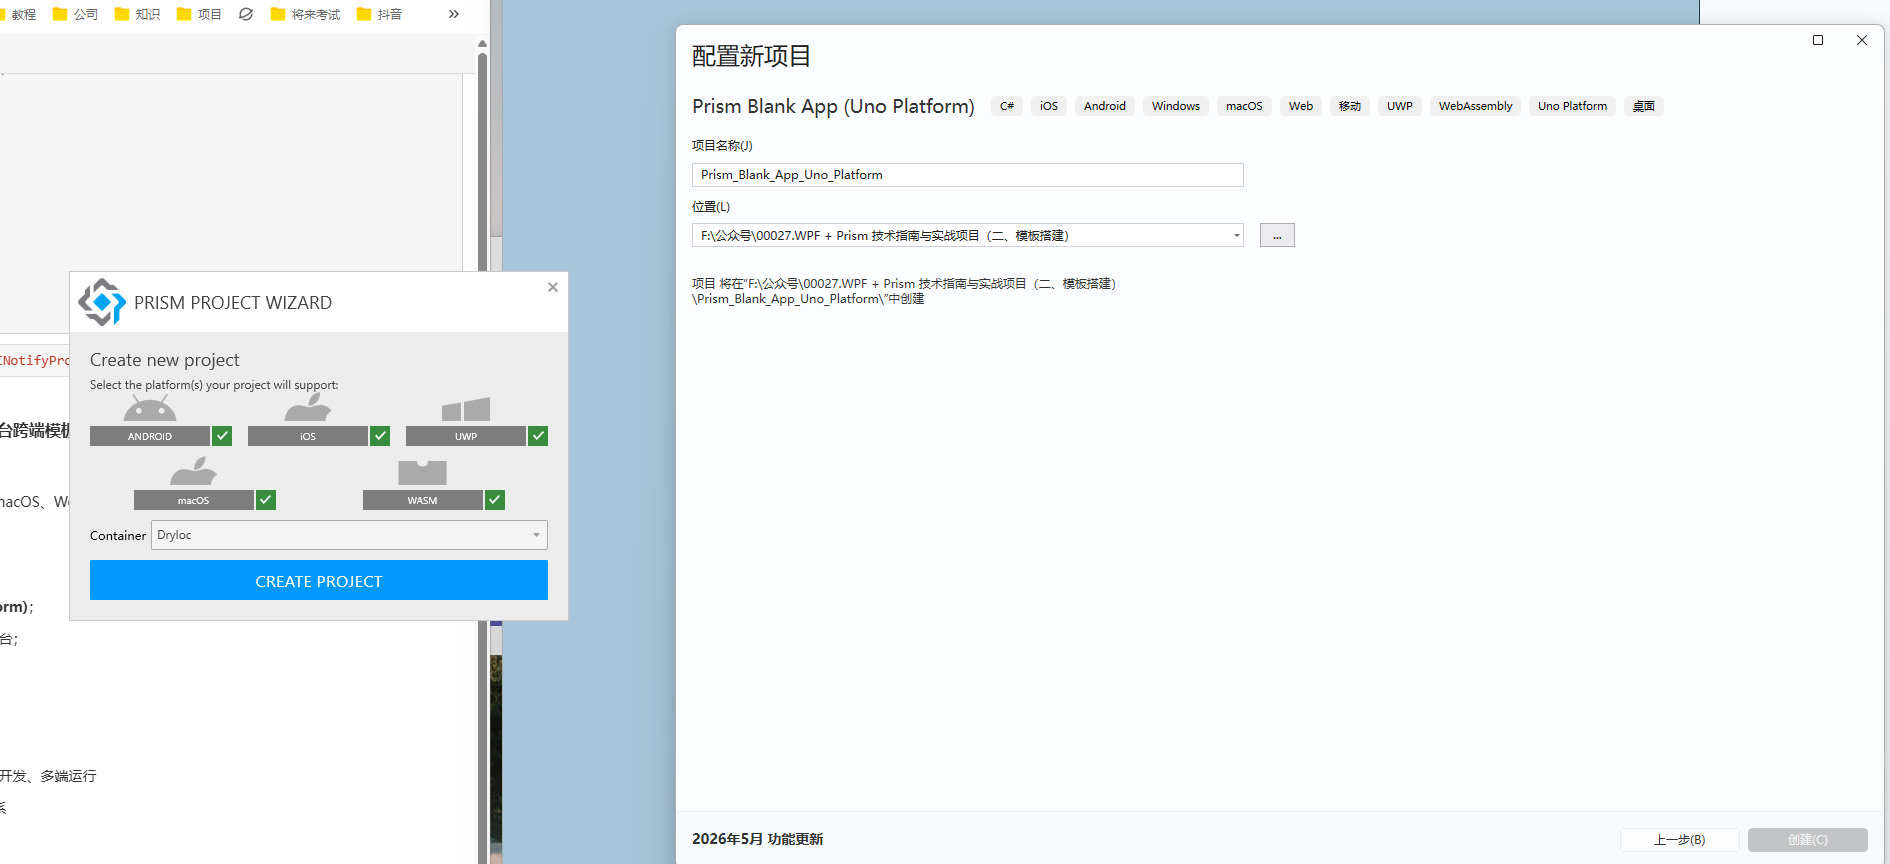Browse for location with the ... button
The width and height of the screenshot is (1890, 864).
point(1277,236)
